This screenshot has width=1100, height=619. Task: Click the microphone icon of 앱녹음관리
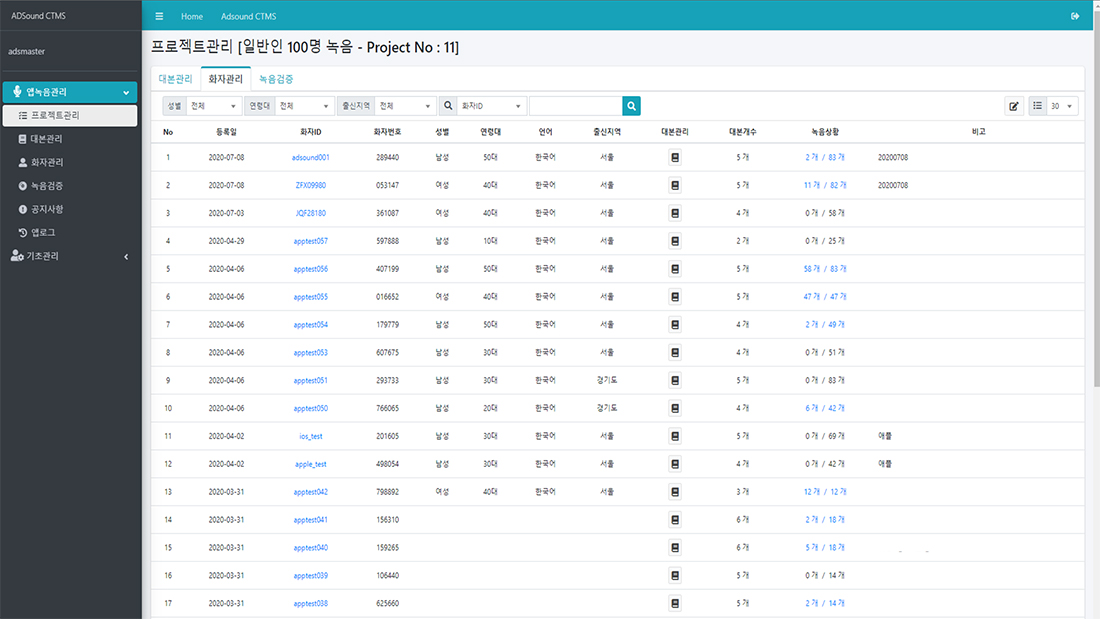(18, 92)
